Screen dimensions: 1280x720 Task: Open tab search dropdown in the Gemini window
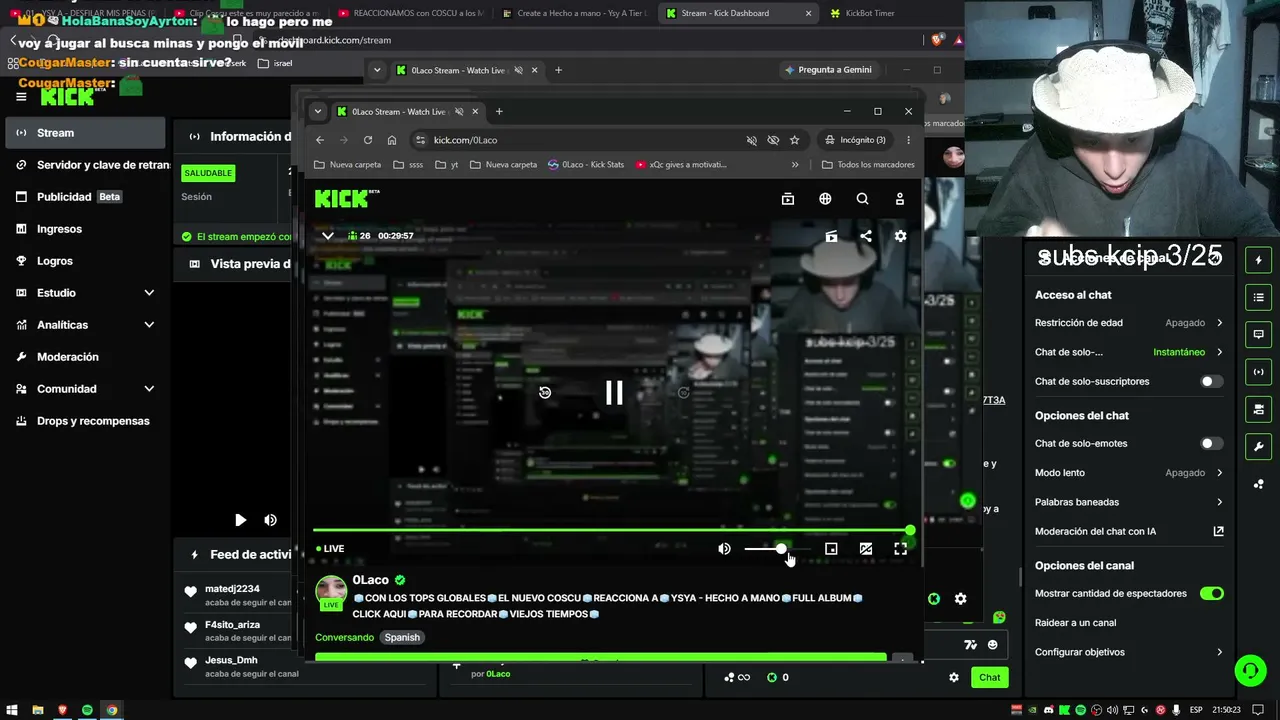pyautogui.click(x=377, y=70)
